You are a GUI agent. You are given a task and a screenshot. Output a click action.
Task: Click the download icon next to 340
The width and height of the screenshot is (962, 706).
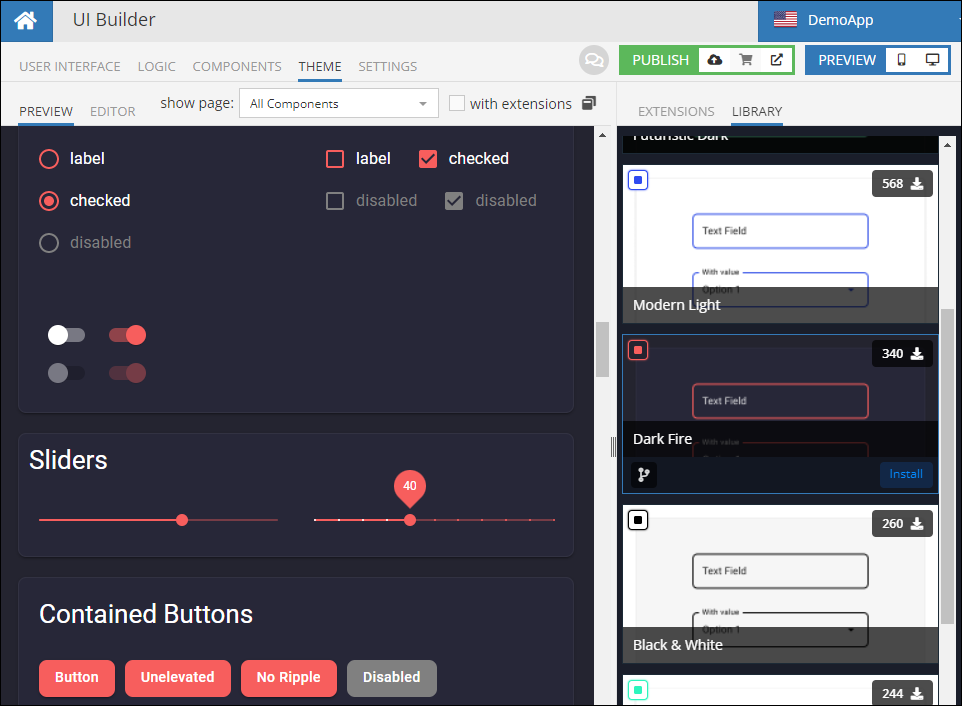(x=917, y=353)
